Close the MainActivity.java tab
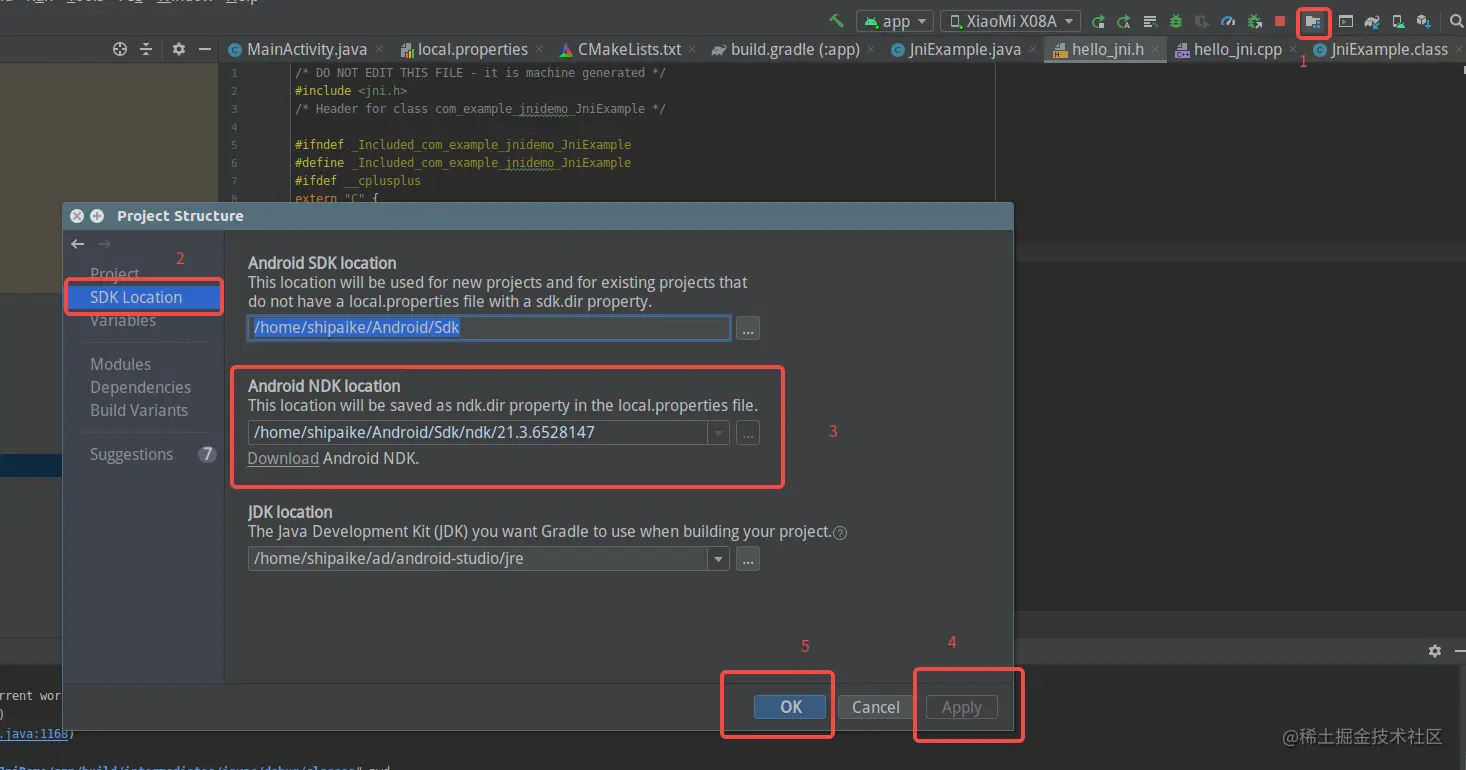 [381, 49]
